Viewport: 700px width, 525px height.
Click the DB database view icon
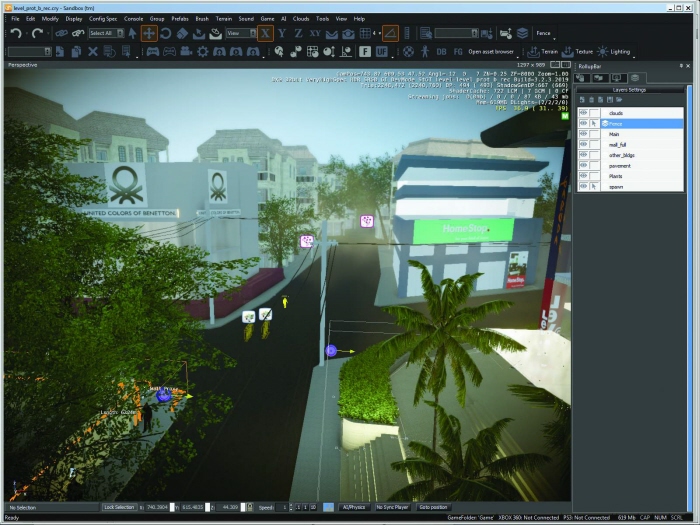[x=441, y=52]
